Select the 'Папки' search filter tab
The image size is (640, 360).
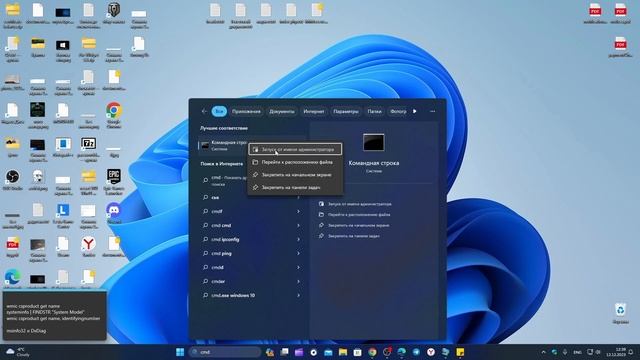(374, 111)
